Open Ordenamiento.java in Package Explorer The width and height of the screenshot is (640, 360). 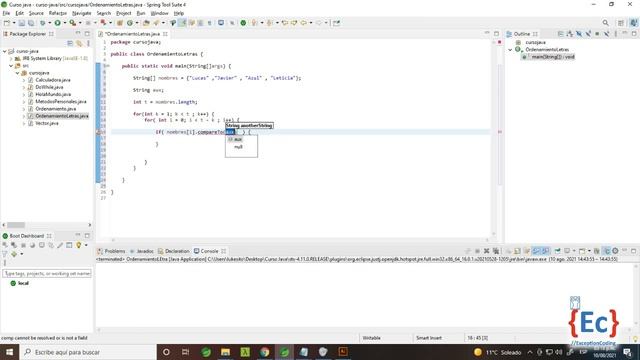pos(56,109)
